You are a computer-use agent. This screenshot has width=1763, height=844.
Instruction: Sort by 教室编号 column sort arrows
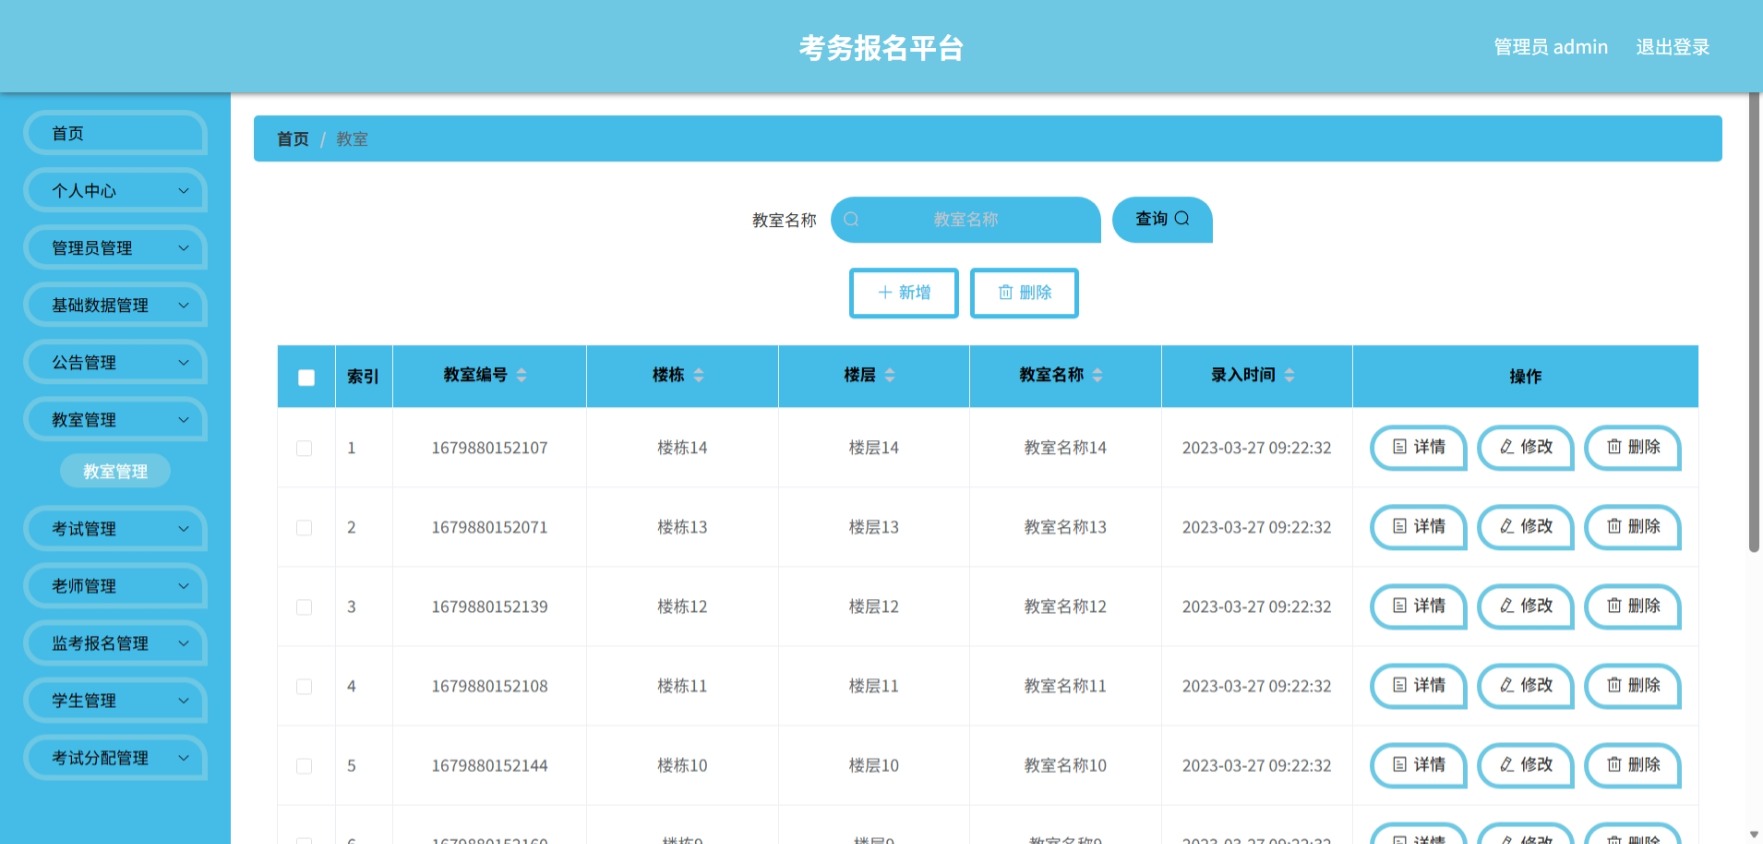[521, 375]
